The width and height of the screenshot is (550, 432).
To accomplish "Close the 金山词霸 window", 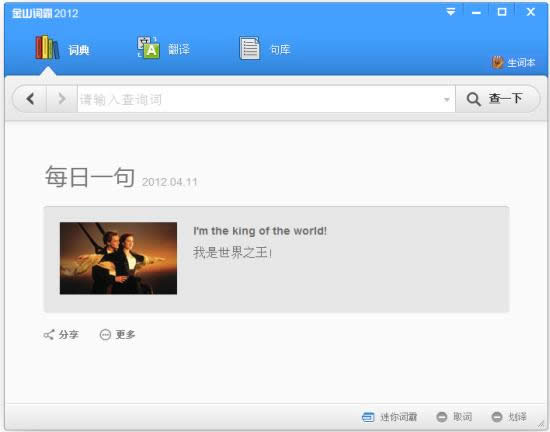I will pos(531,12).
